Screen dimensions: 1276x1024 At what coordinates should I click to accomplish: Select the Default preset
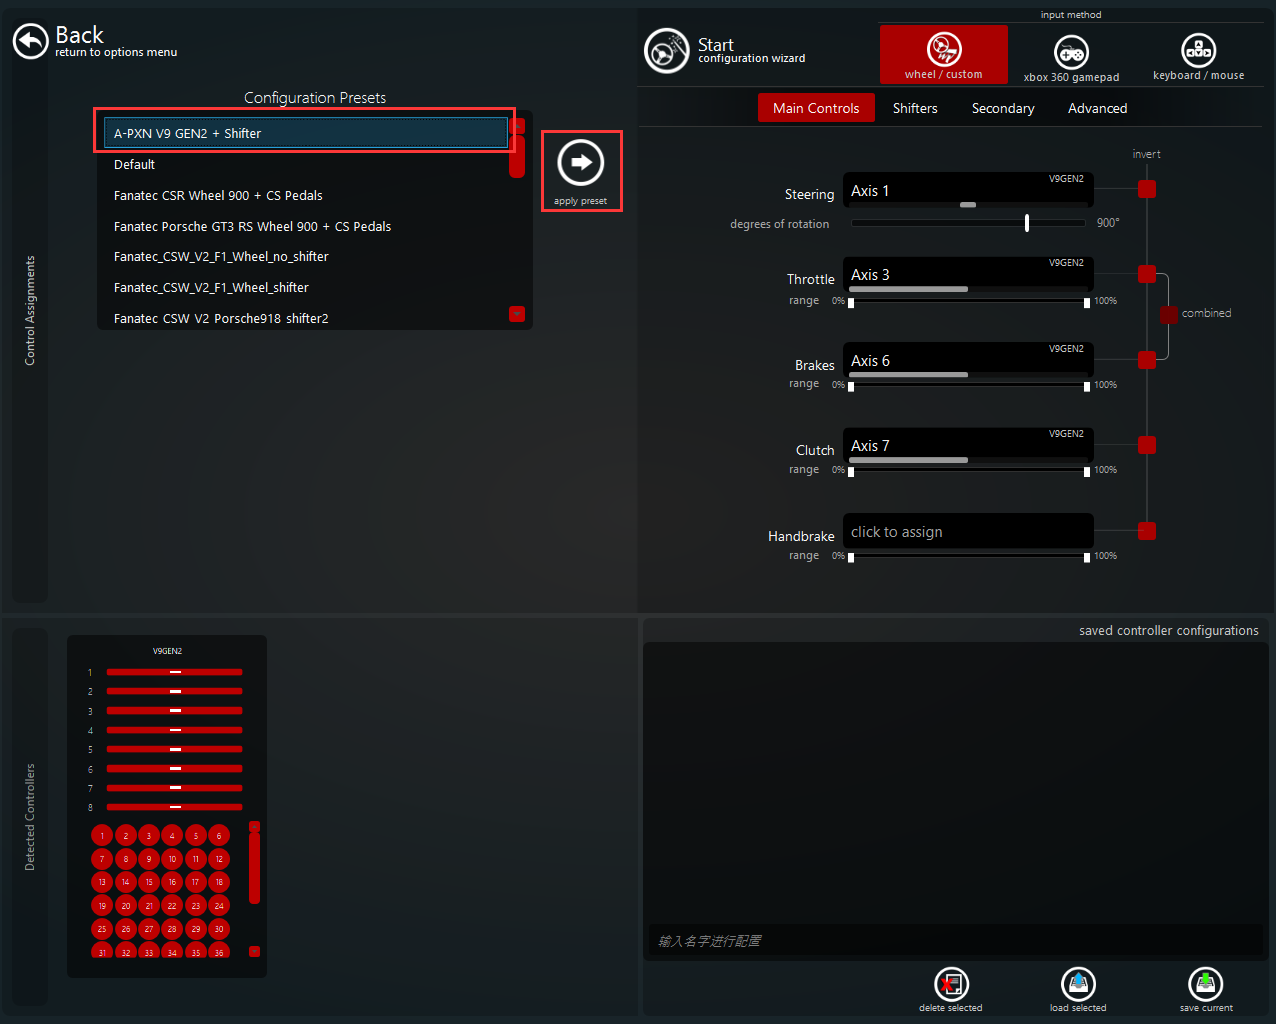click(x=306, y=164)
